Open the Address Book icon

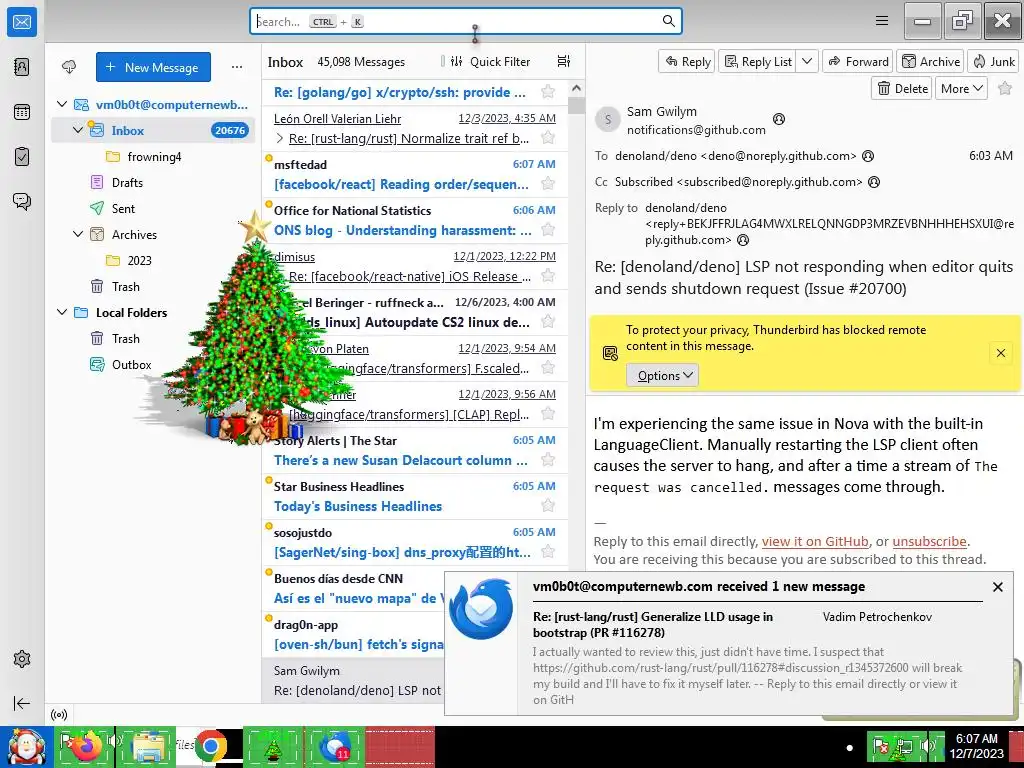pos(22,67)
